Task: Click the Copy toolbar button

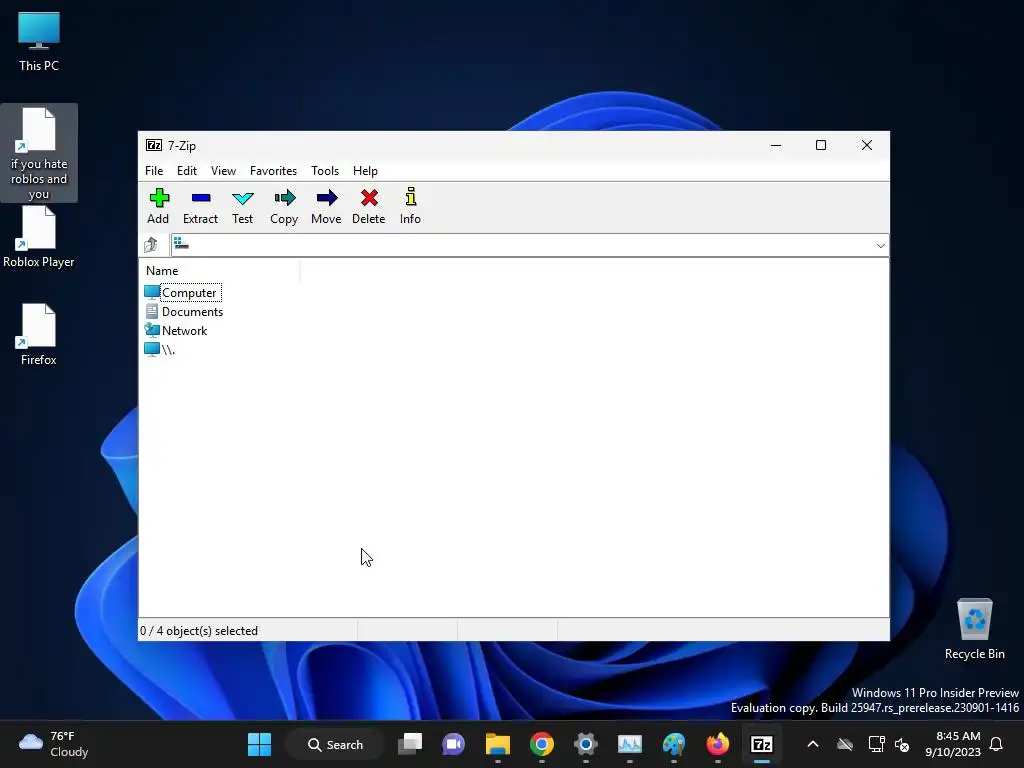Action: [284, 206]
